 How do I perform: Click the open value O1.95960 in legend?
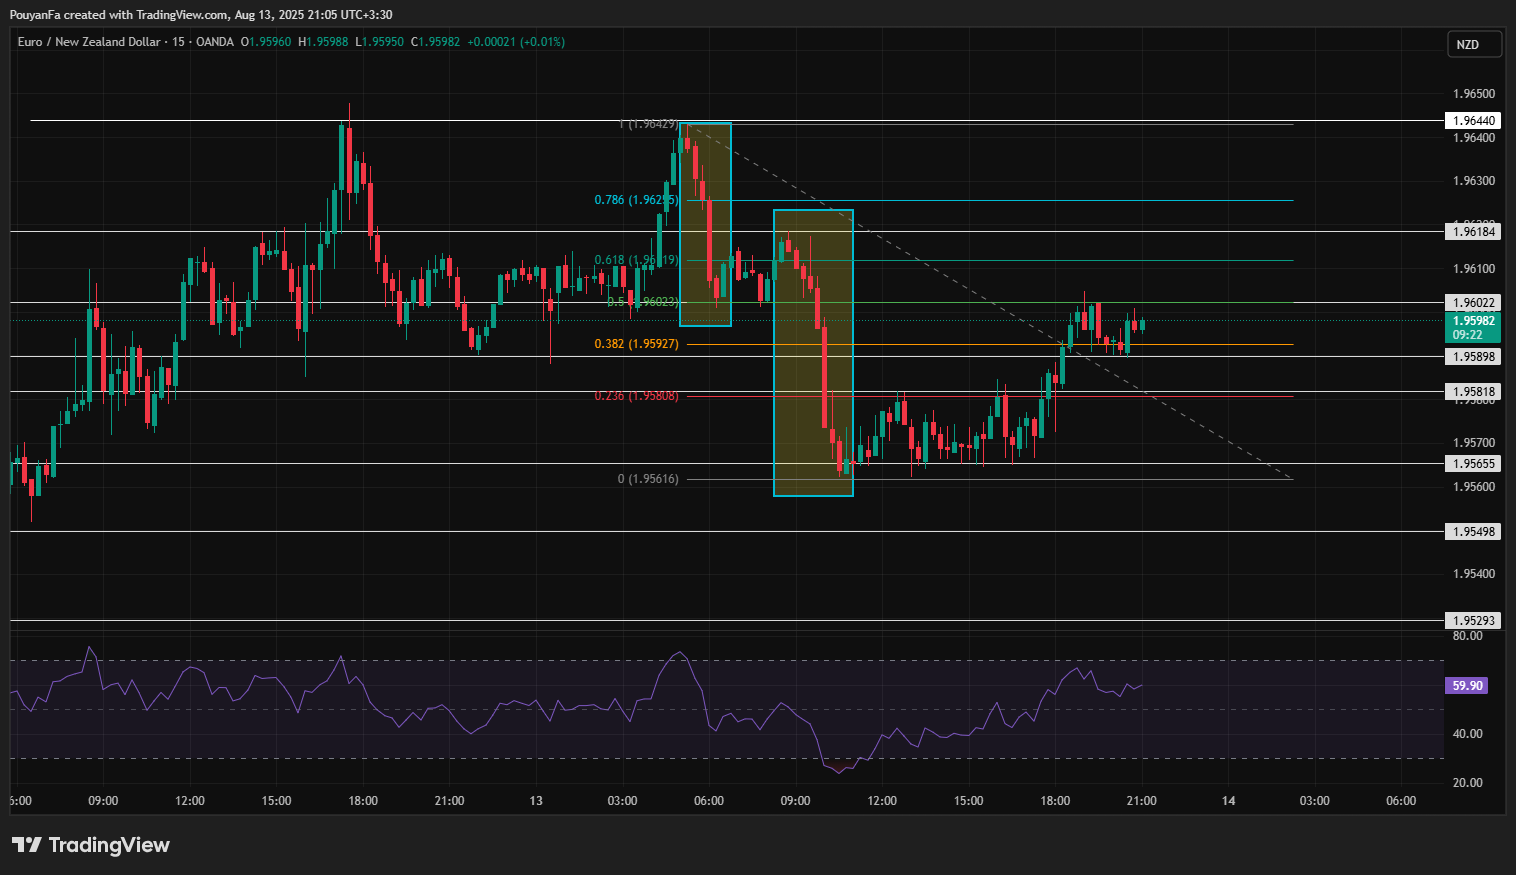[266, 42]
